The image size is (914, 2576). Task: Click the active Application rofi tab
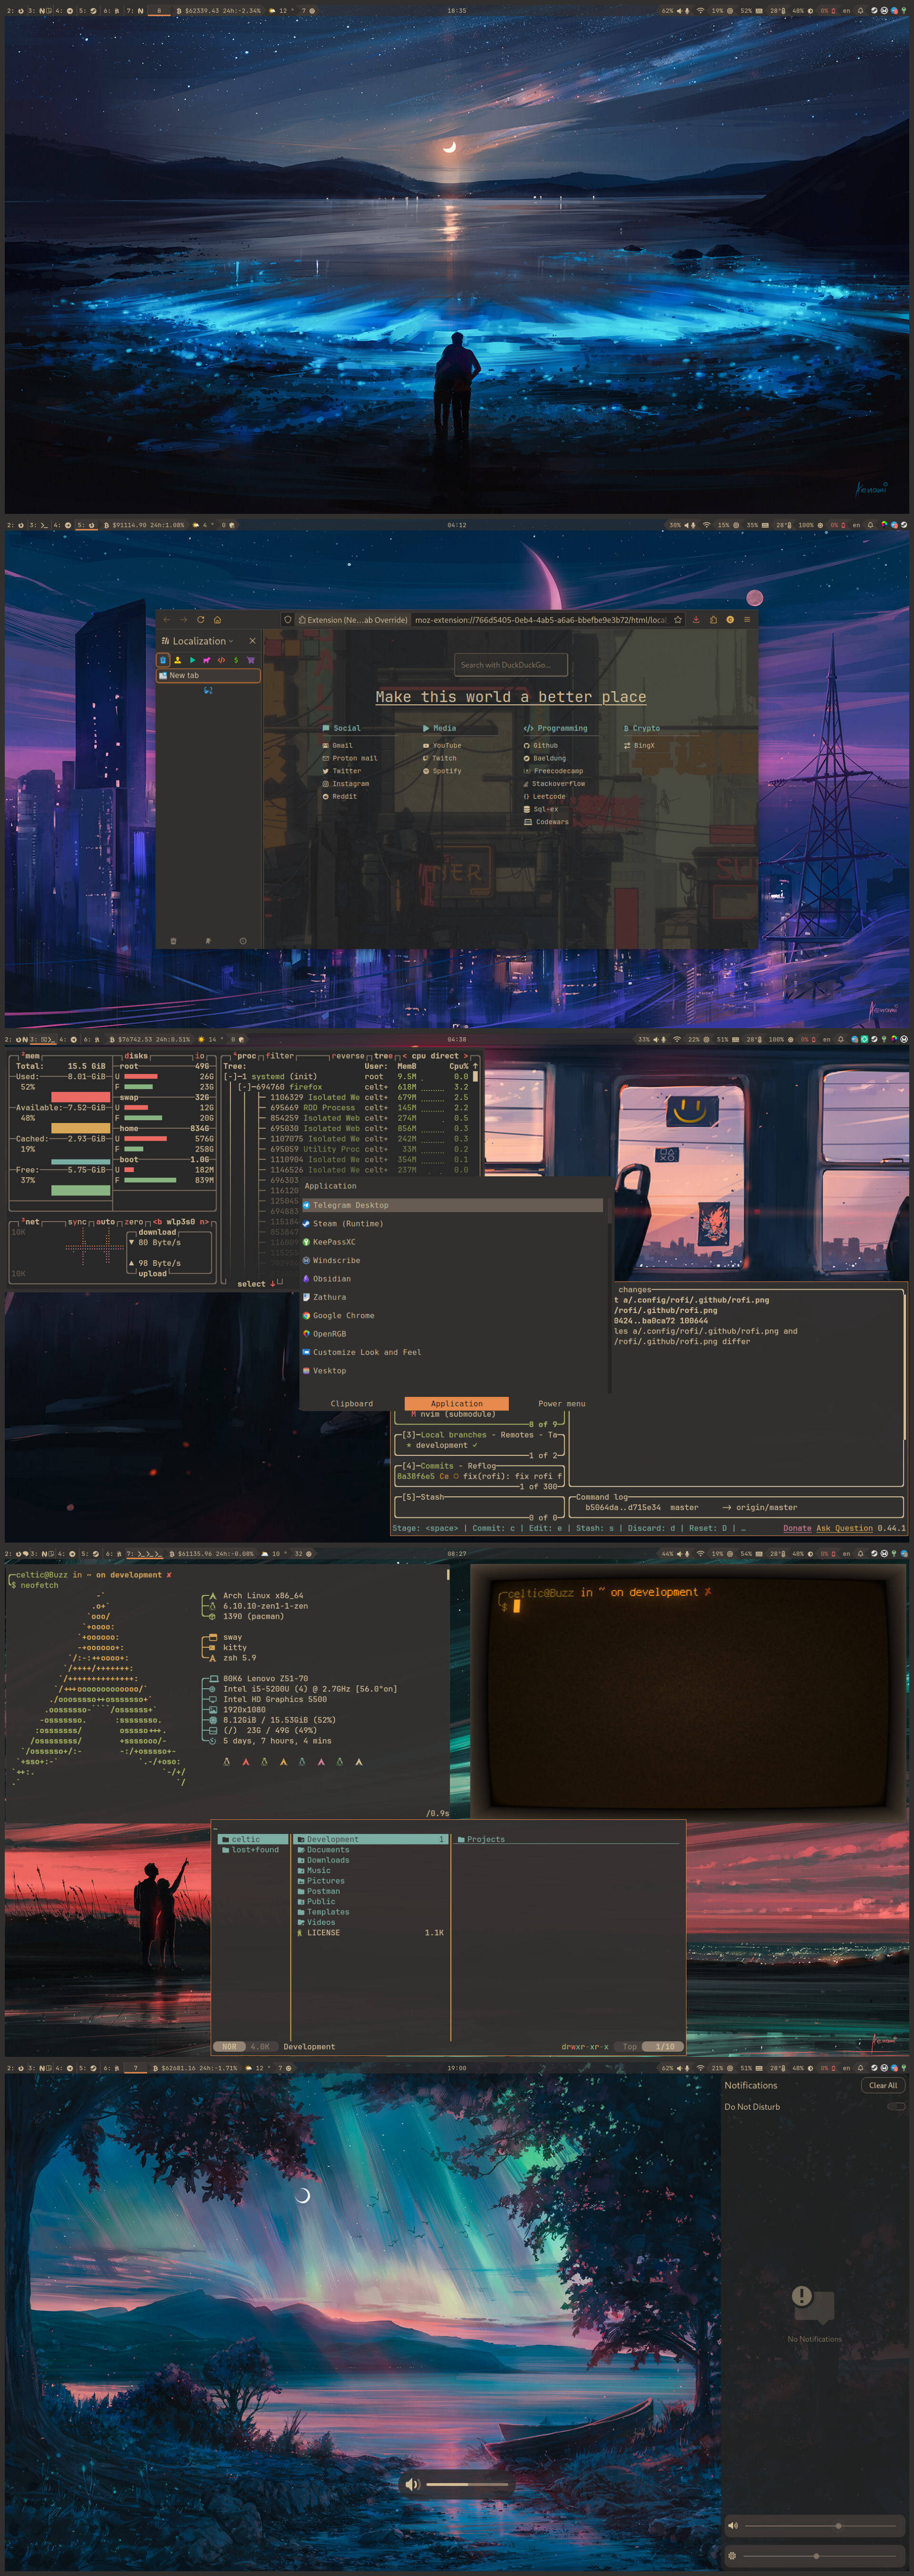(x=456, y=1404)
